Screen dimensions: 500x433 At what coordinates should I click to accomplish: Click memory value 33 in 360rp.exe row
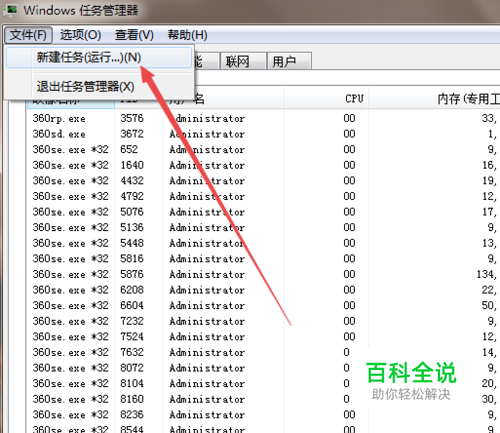point(489,119)
